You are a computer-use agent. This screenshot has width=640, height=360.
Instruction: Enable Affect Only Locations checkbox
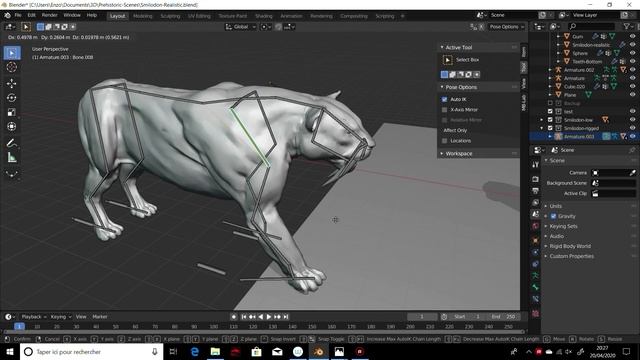coord(444,141)
